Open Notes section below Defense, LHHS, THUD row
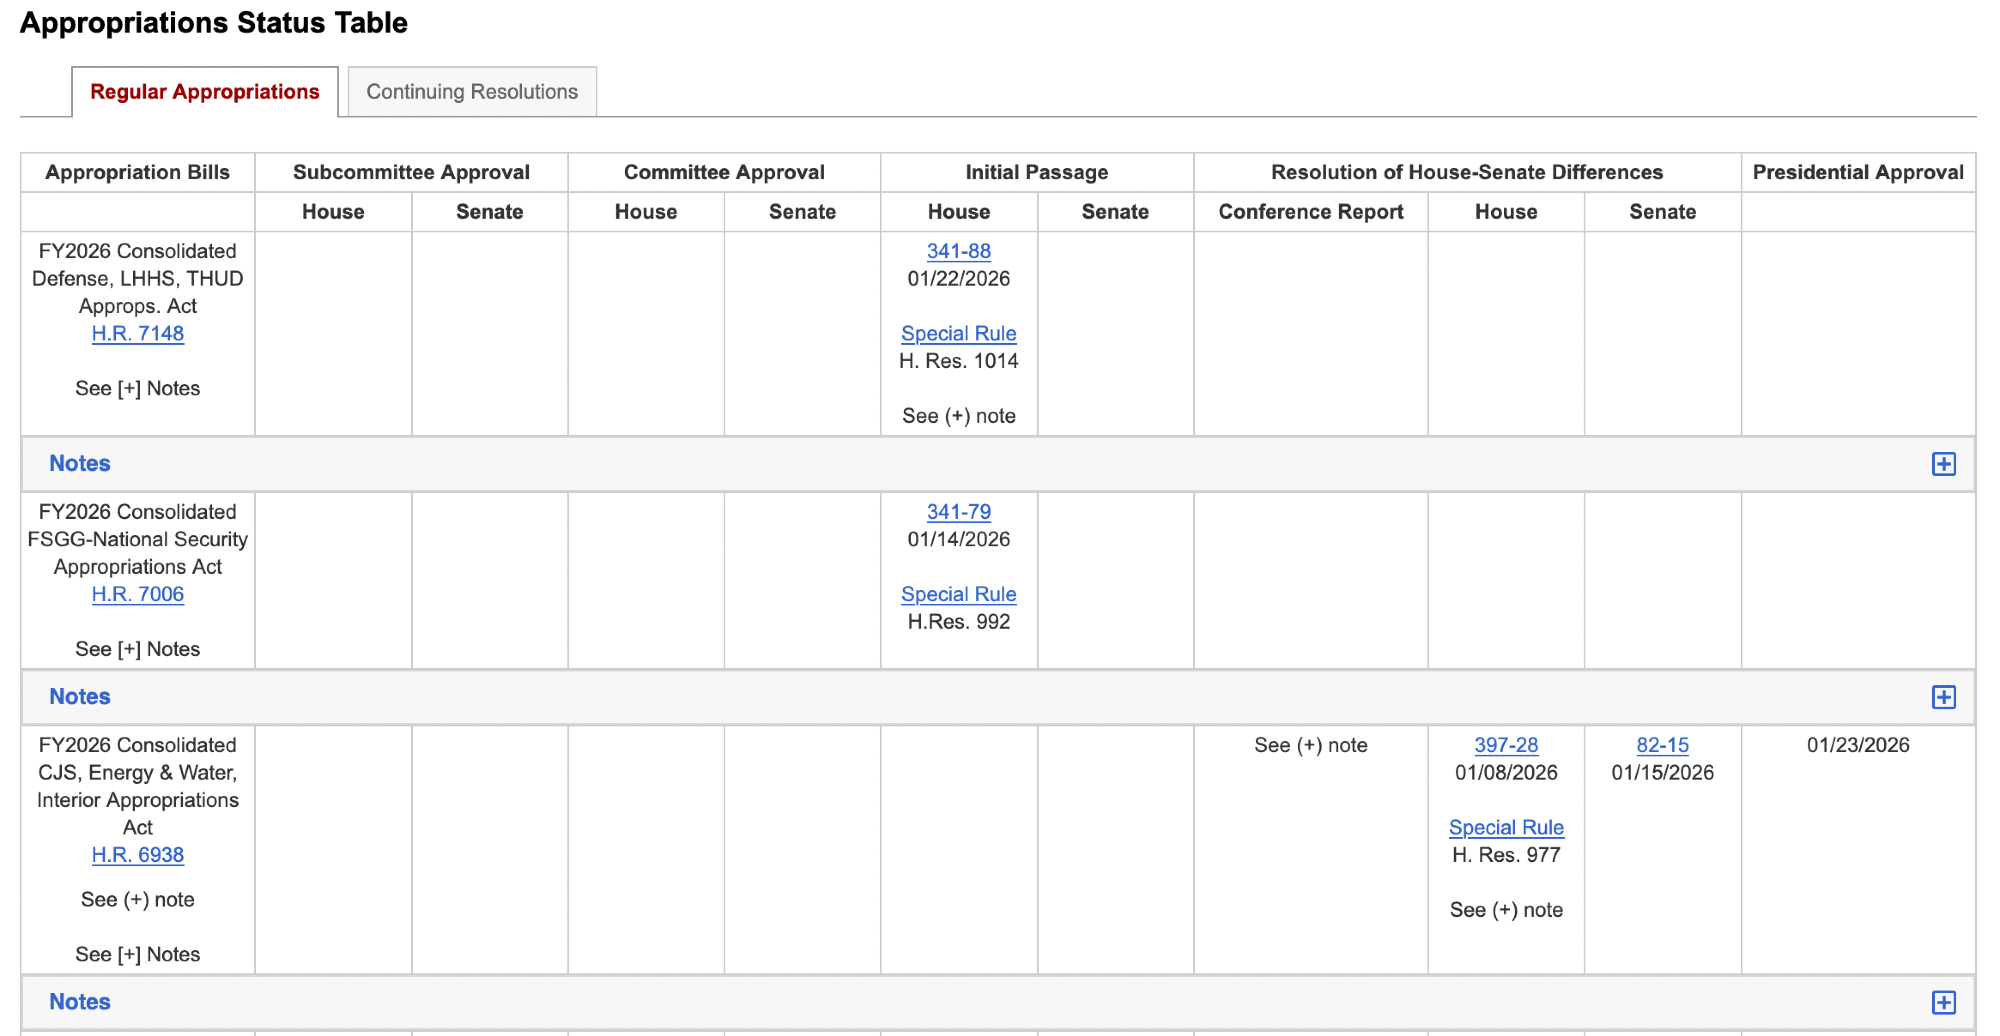This screenshot has height=1036, width=2000. [x=80, y=464]
